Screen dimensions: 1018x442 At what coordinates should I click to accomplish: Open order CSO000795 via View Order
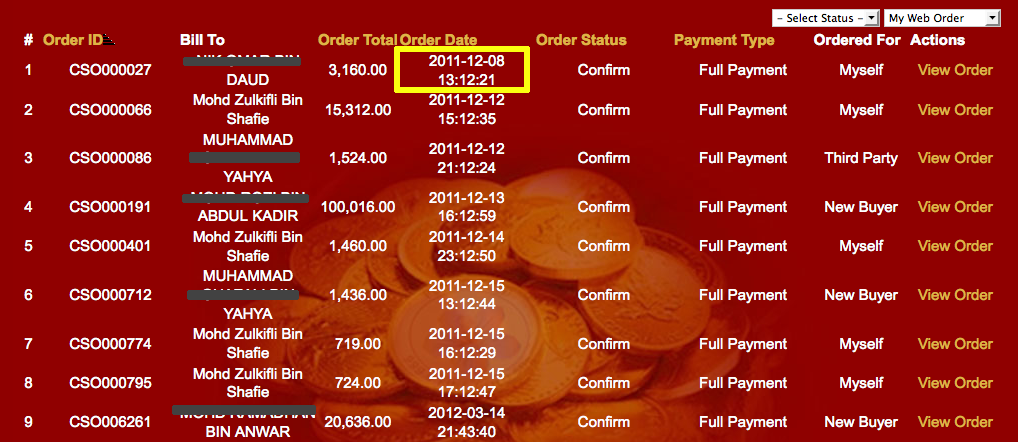pyautogui.click(x=955, y=383)
